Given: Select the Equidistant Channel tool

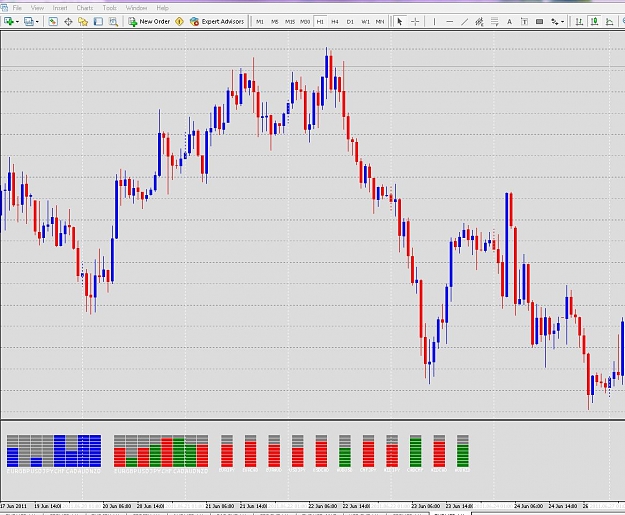Looking at the screenshot, I should (480, 22).
